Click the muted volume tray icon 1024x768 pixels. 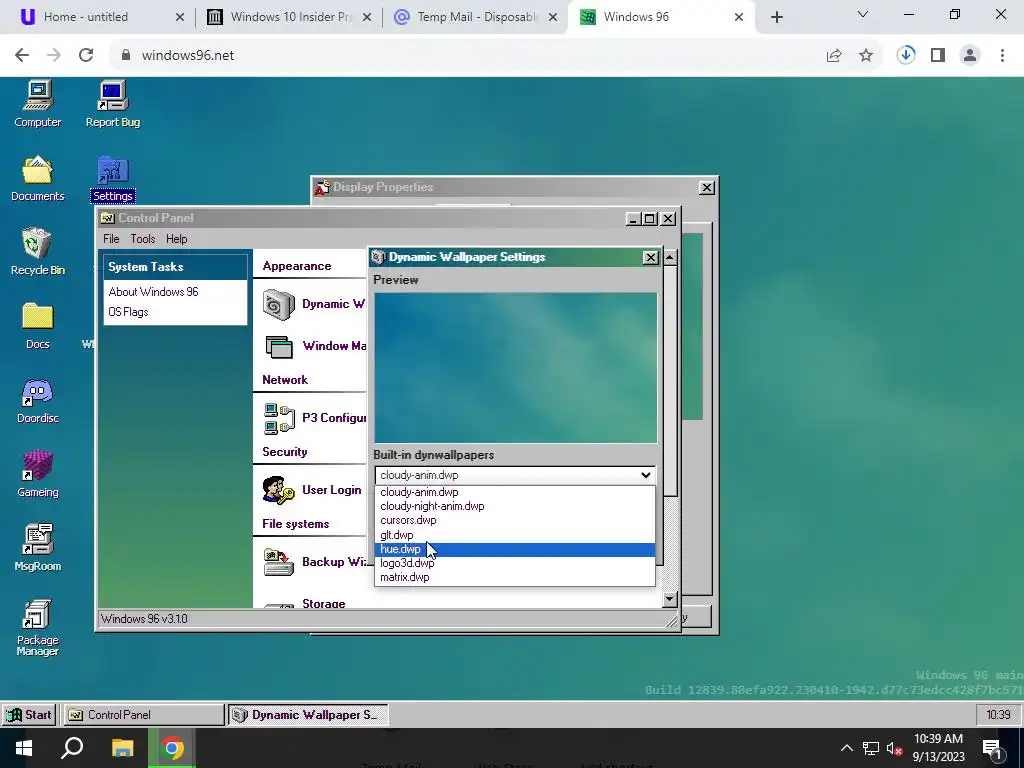point(894,748)
